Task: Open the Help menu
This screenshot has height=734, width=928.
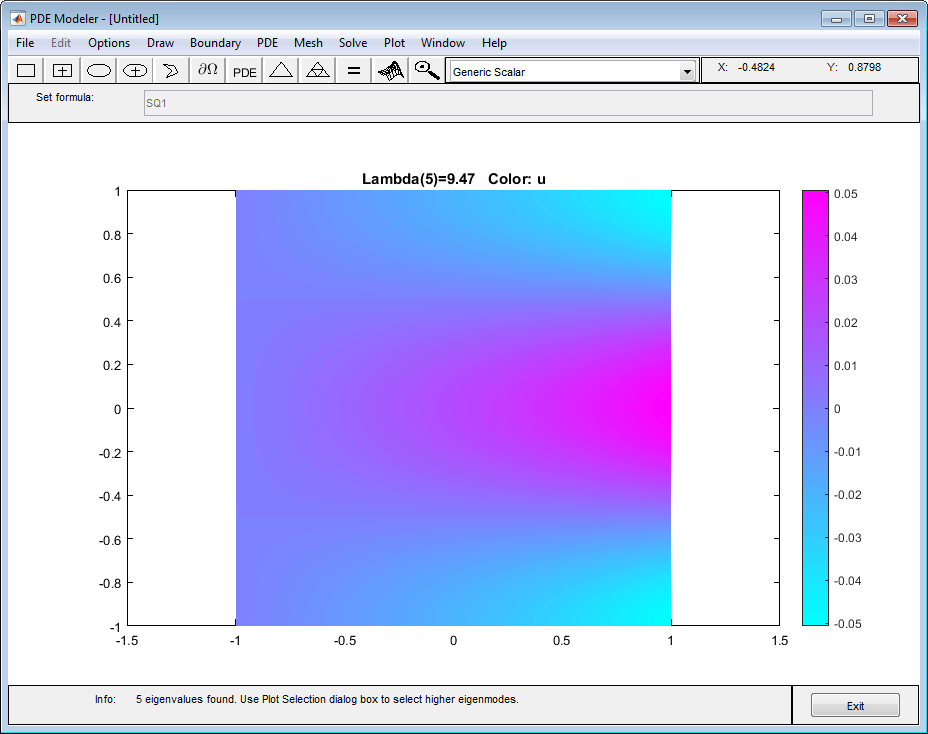Action: 494,43
